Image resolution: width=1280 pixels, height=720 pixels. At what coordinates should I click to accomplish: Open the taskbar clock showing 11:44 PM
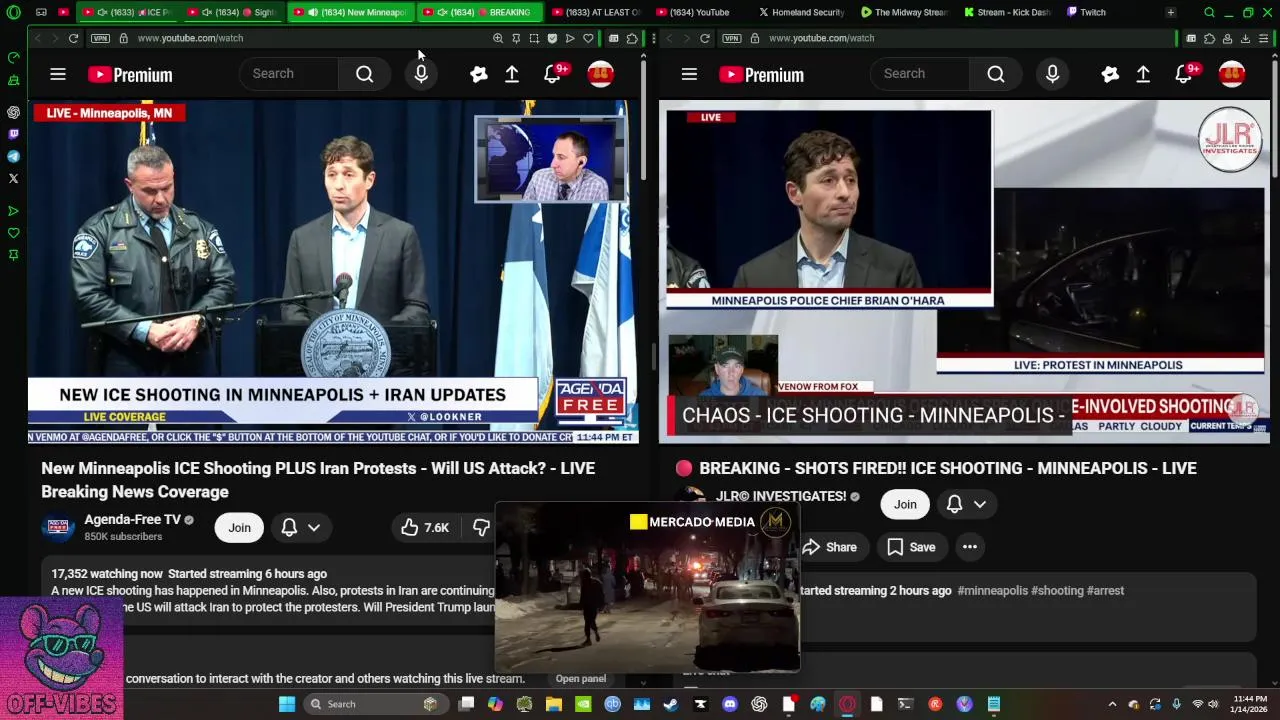1250,704
